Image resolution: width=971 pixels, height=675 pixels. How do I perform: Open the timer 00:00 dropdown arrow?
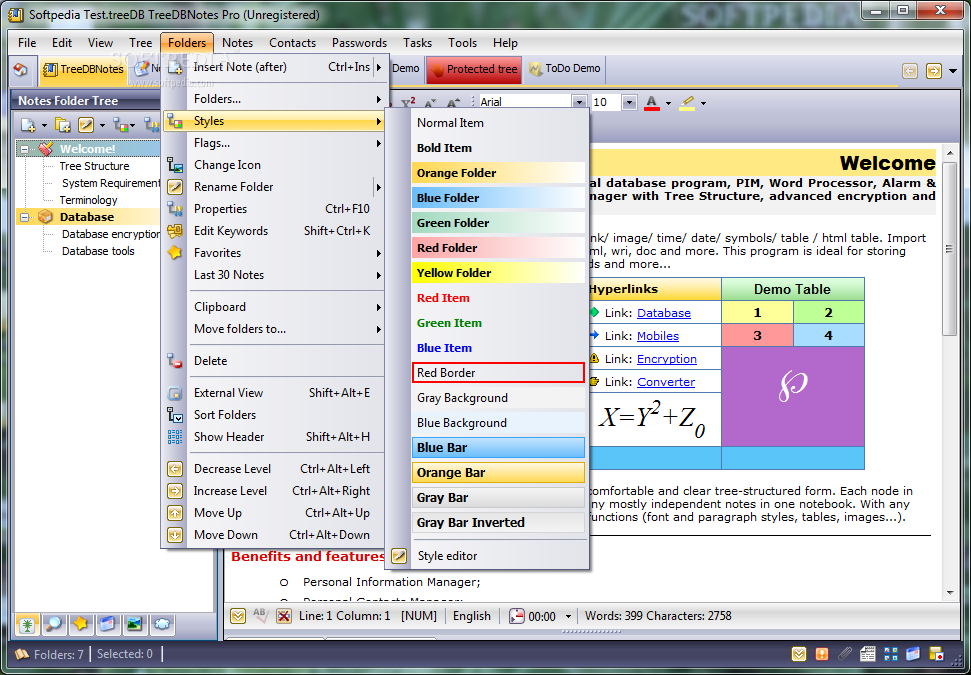click(568, 616)
